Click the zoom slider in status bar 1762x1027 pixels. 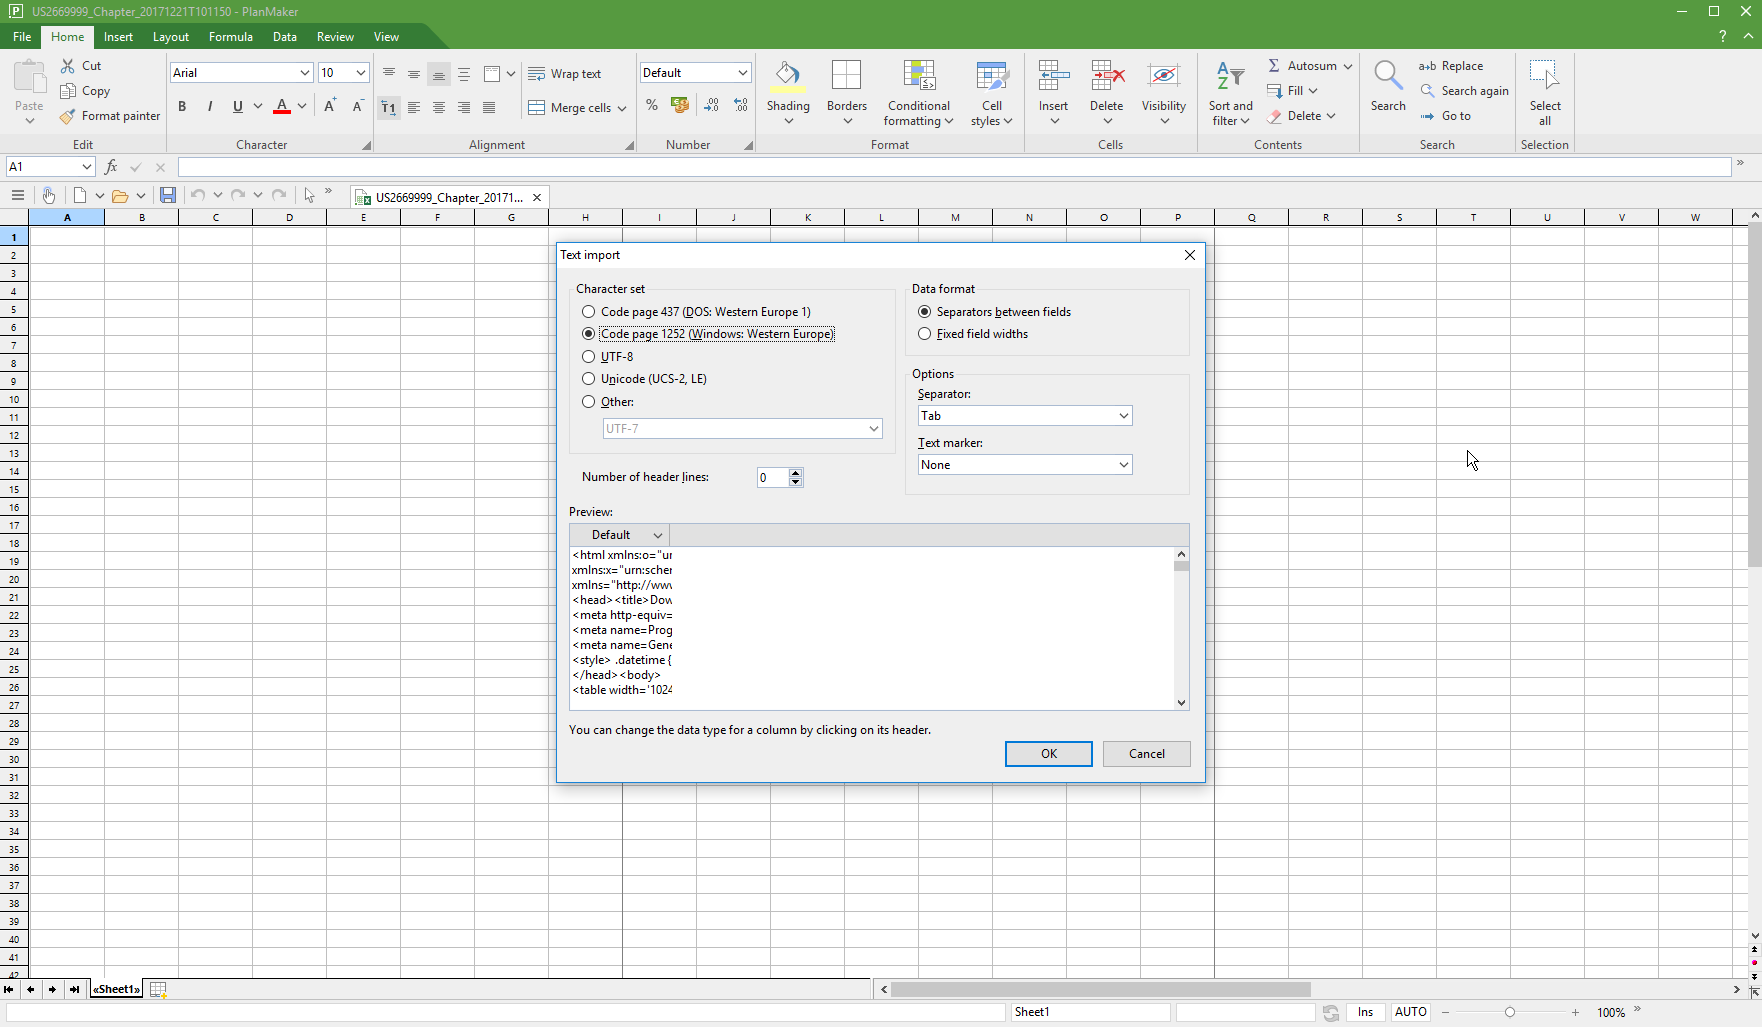[x=1510, y=1012]
